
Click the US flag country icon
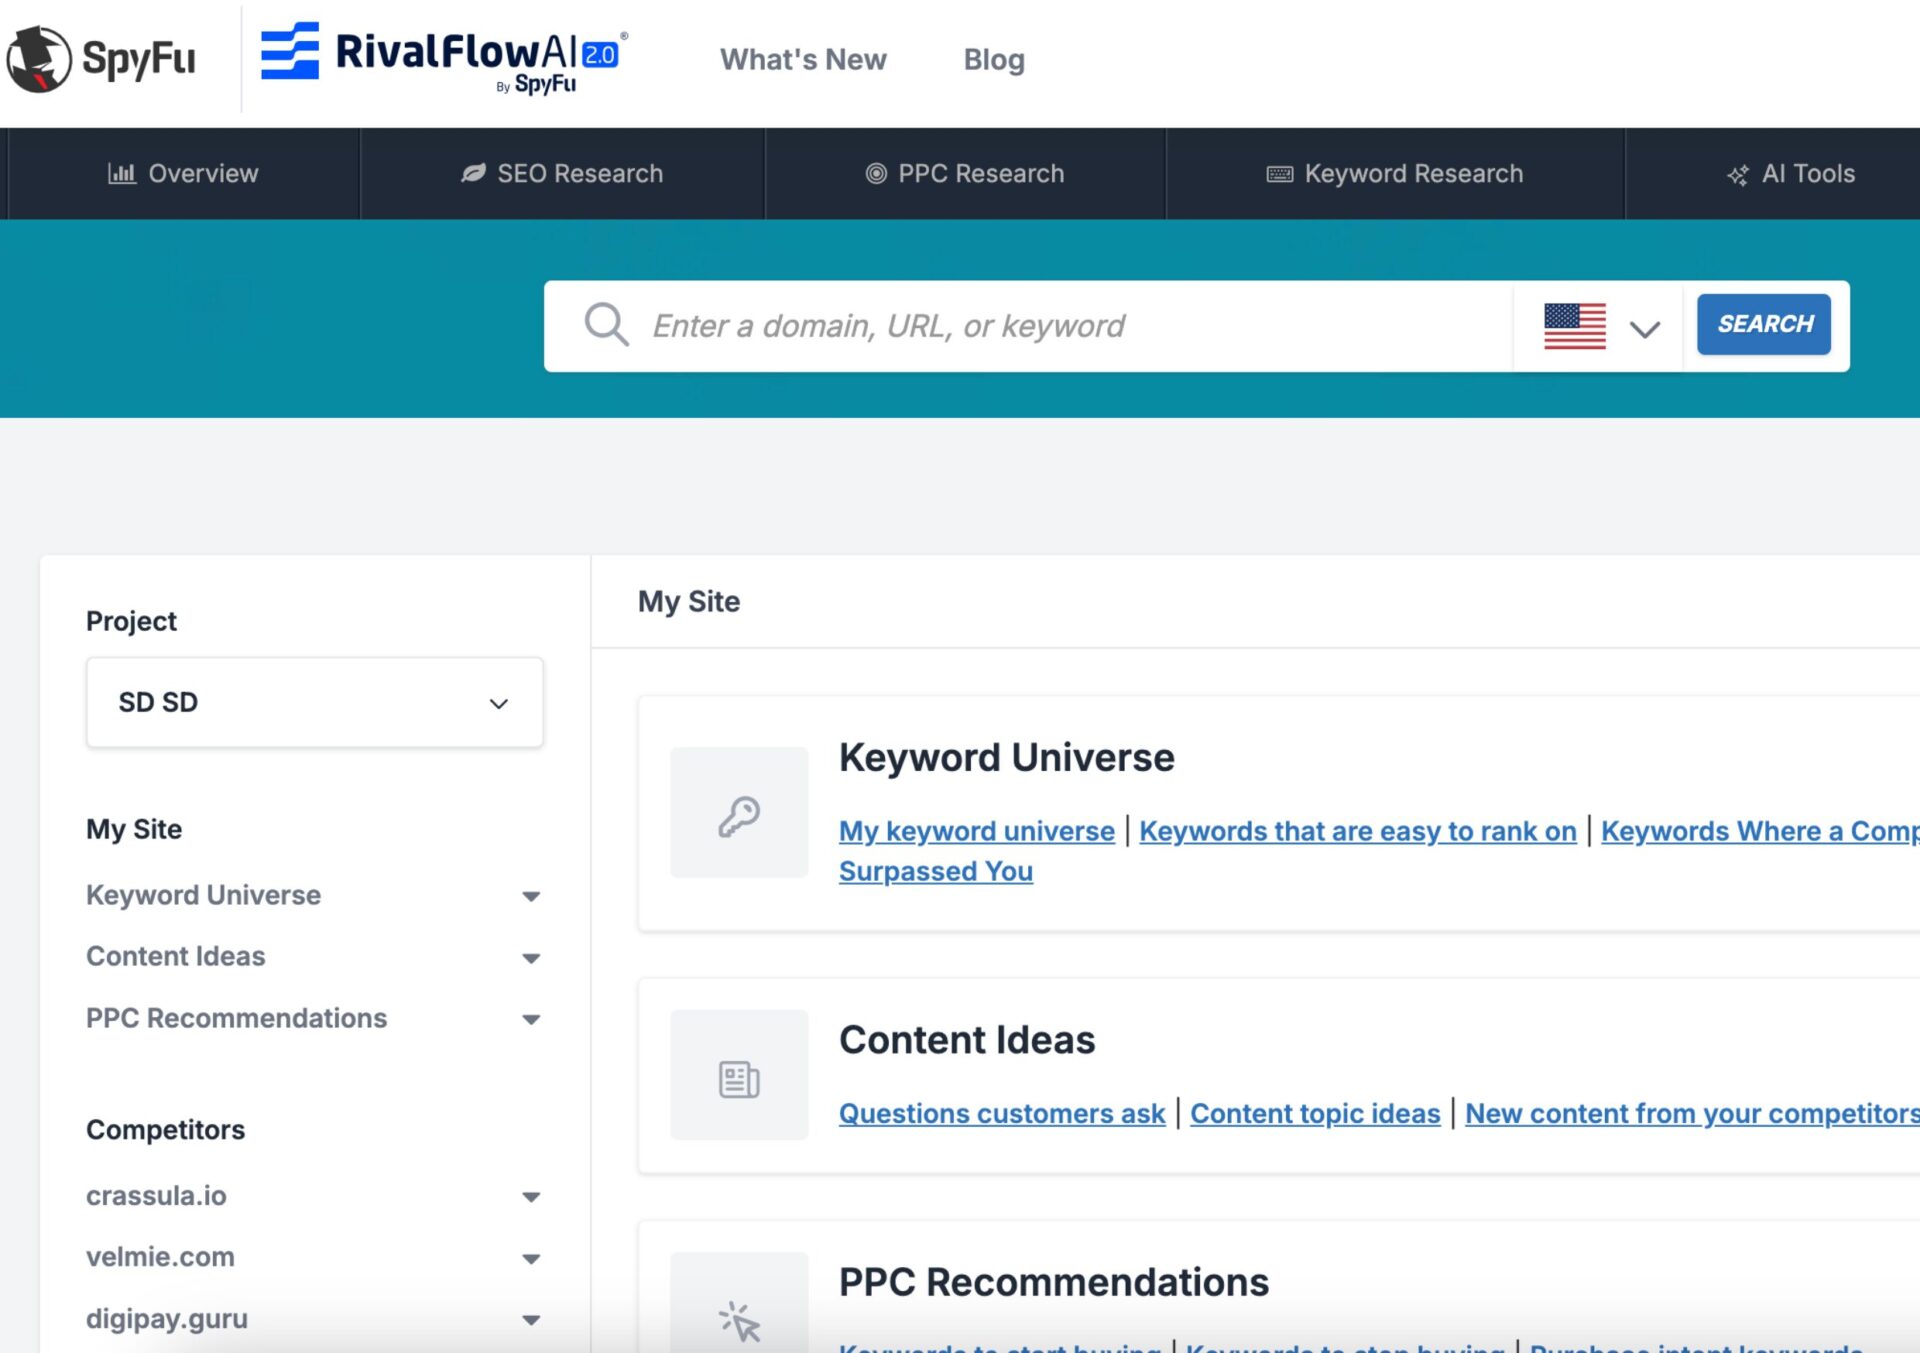coord(1575,326)
